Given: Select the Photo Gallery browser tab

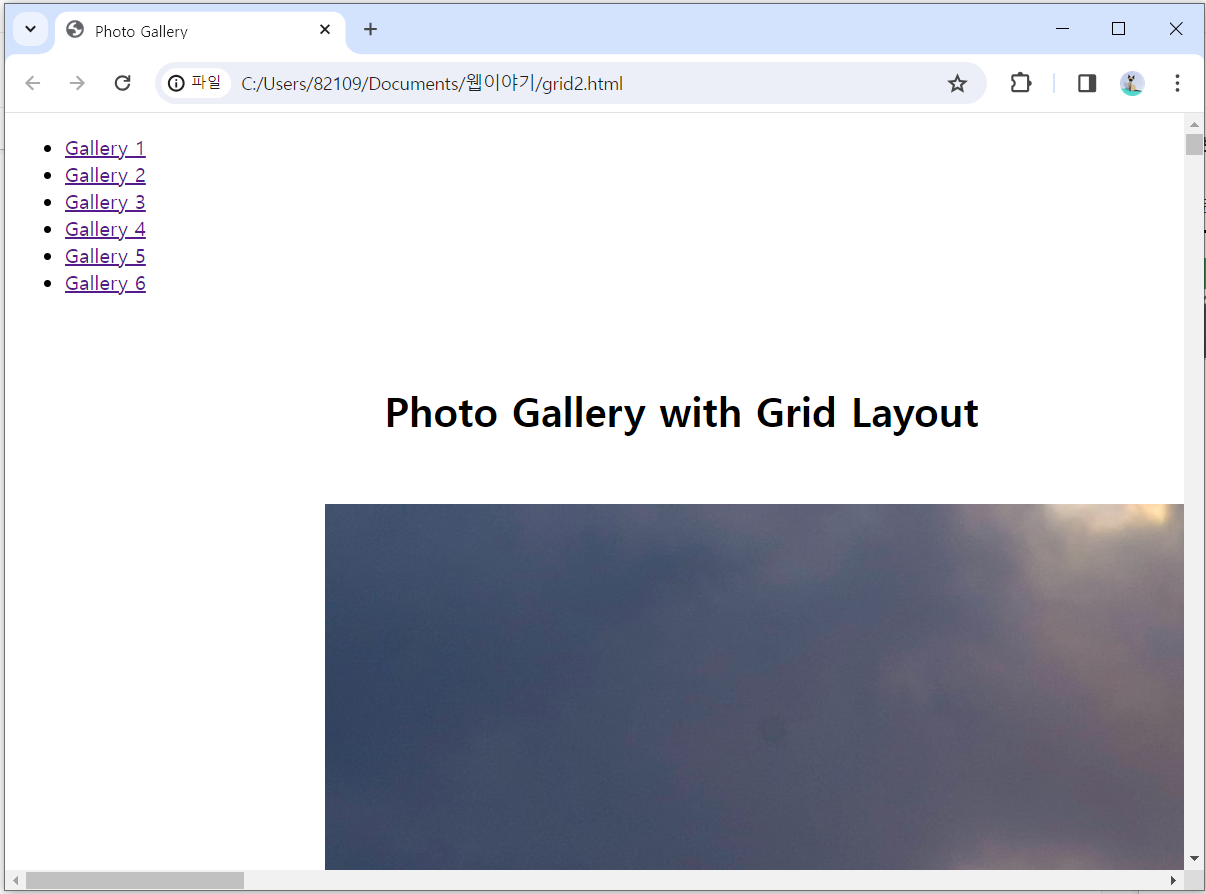Looking at the screenshot, I should 200,31.
